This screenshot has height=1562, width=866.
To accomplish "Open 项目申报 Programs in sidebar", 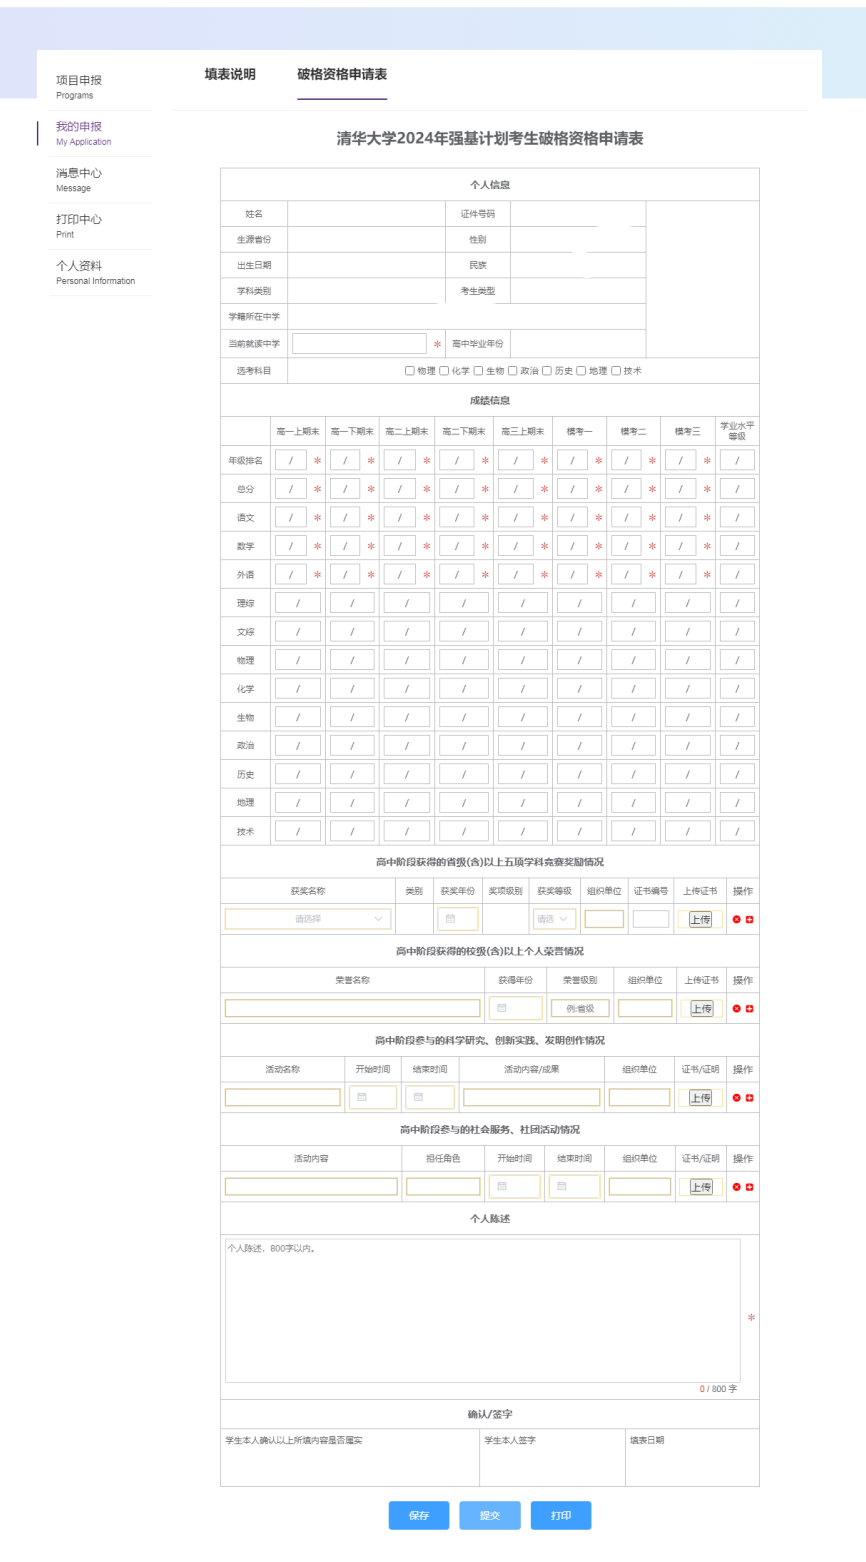I will (79, 87).
